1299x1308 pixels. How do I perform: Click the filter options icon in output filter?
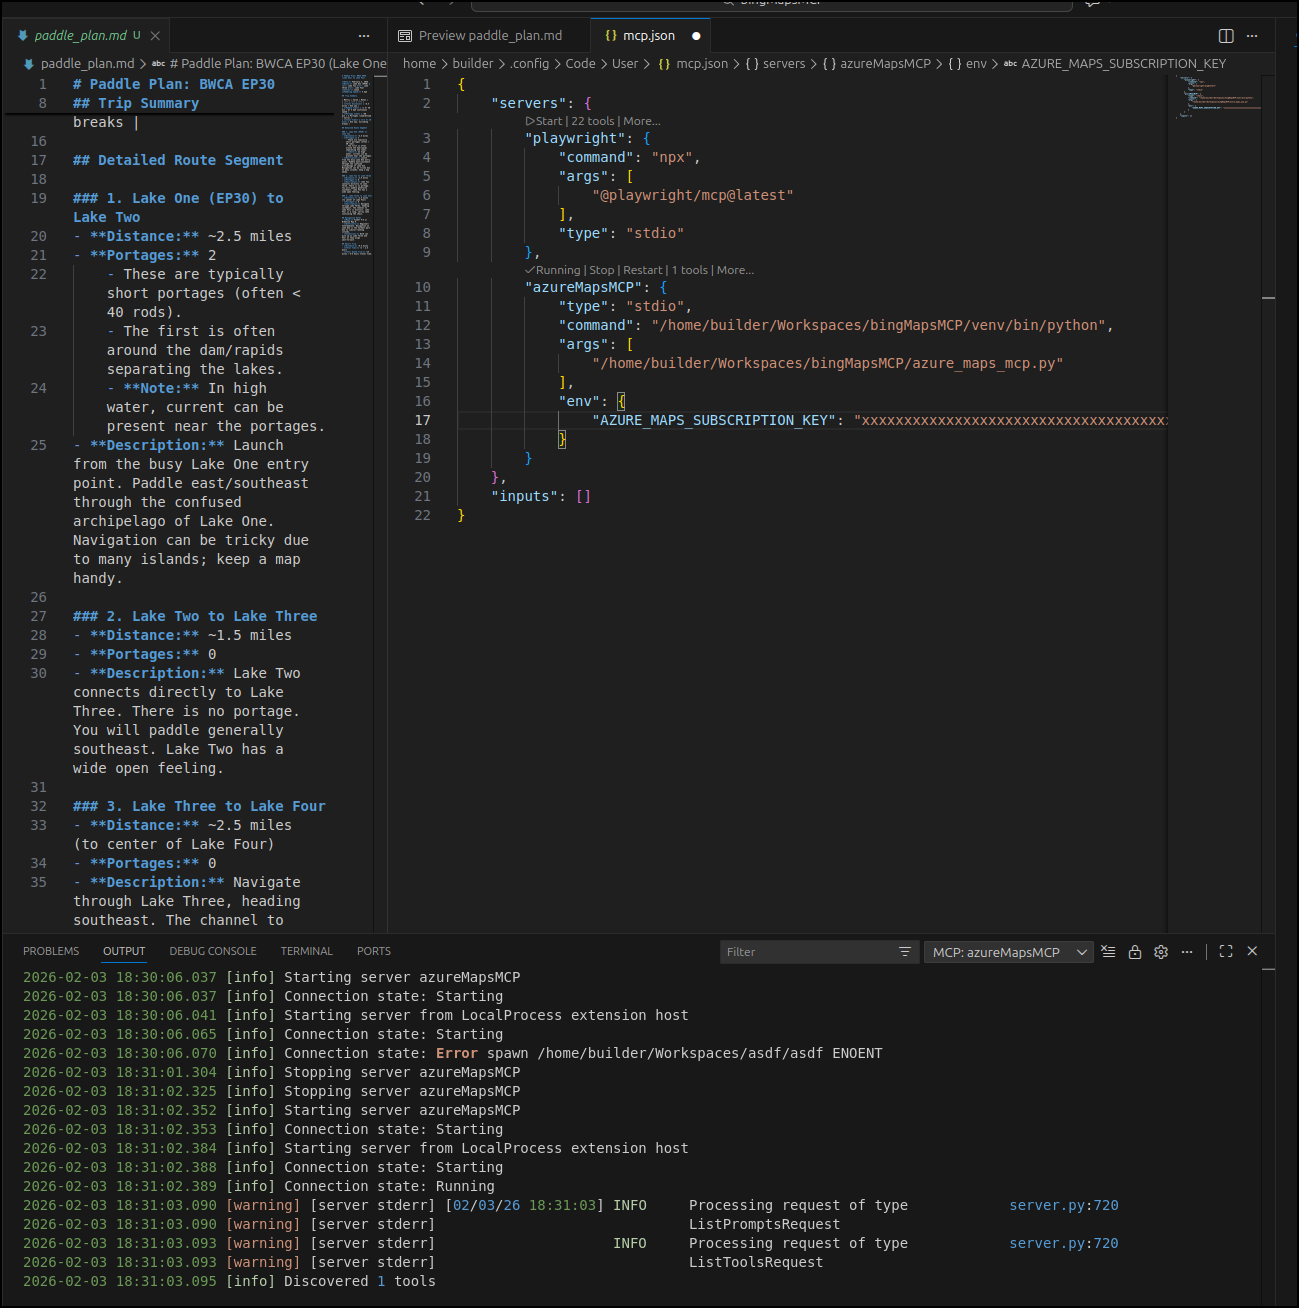pos(904,952)
